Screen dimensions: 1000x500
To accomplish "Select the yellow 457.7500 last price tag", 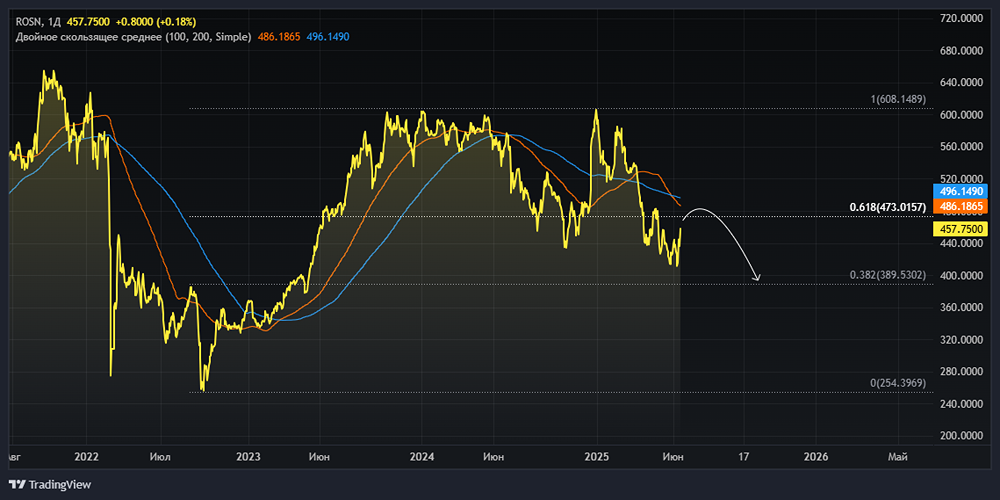I will pyautogui.click(x=959, y=229).
